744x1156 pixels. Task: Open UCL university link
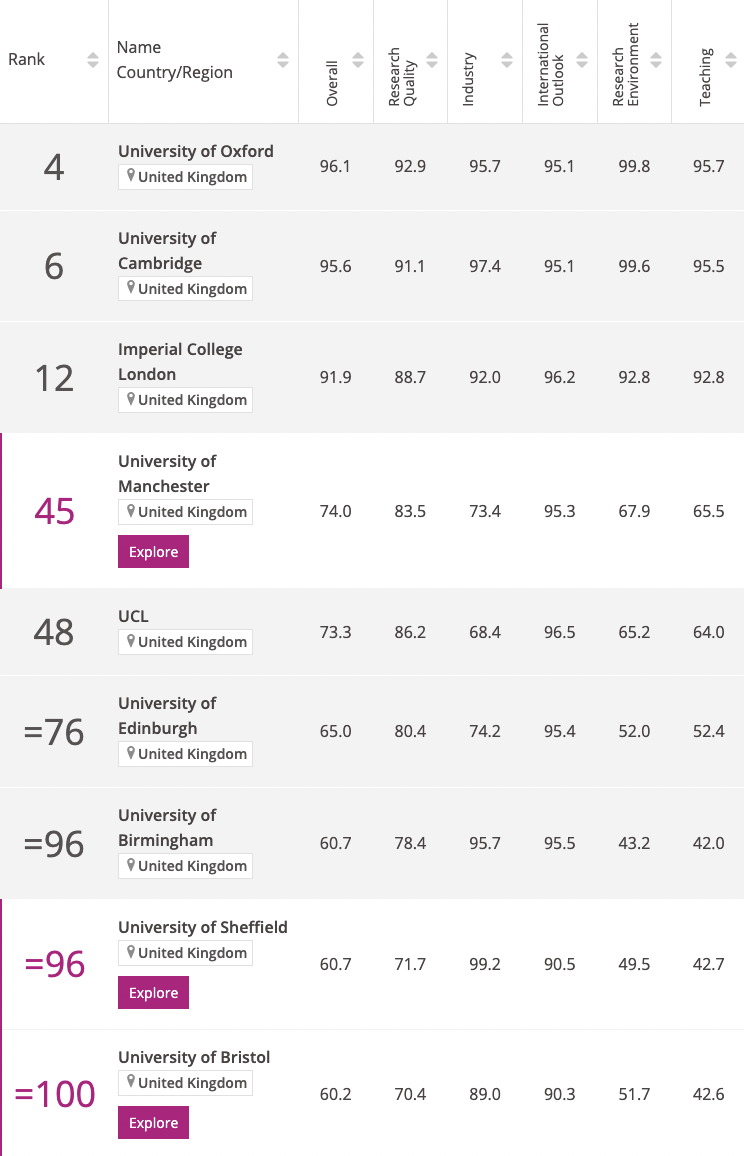coord(133,616)
